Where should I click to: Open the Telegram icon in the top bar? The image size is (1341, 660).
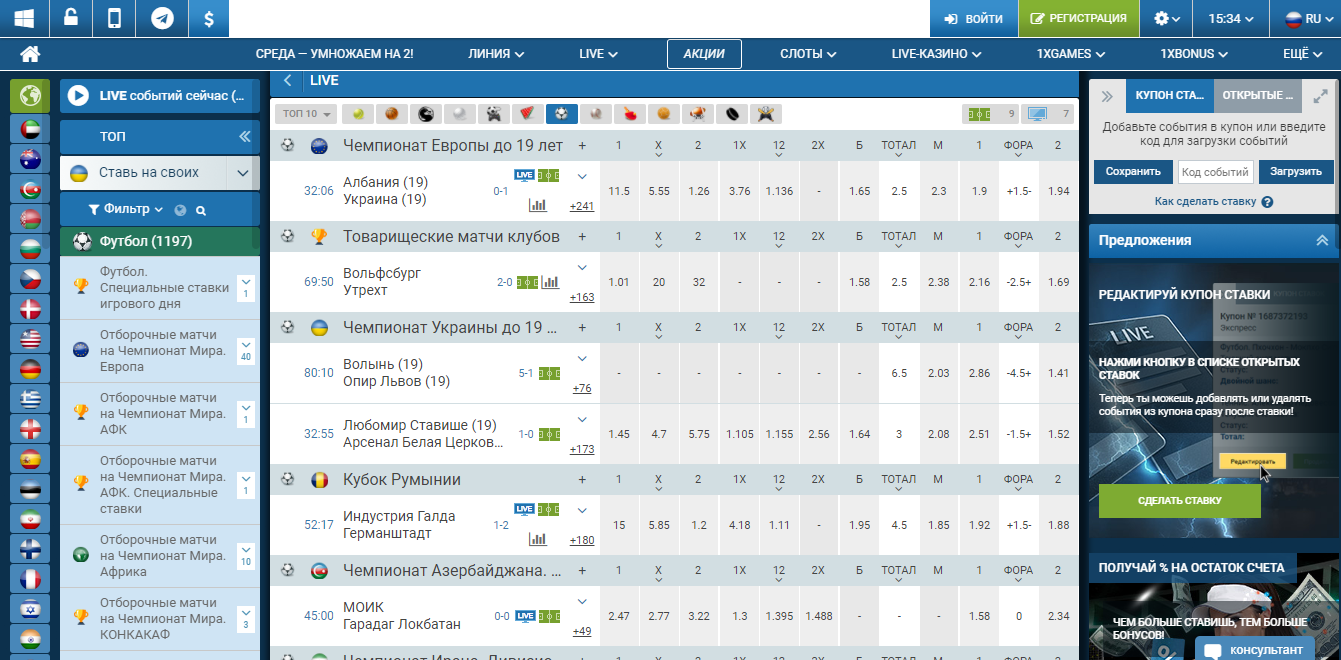162,18
